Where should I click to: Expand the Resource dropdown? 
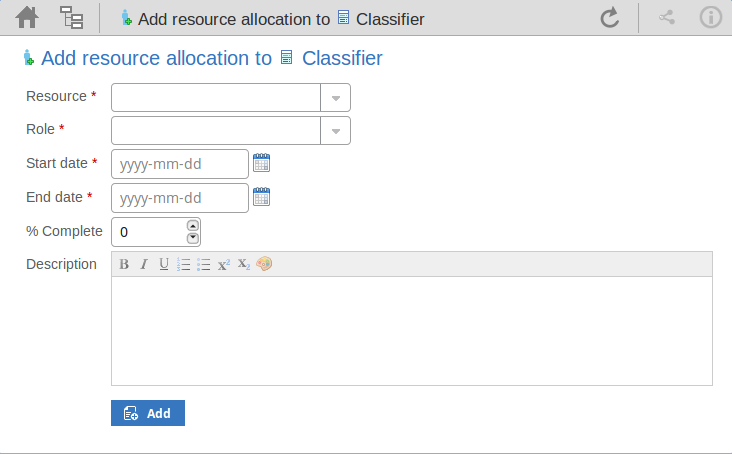click(x=335, y=98)
